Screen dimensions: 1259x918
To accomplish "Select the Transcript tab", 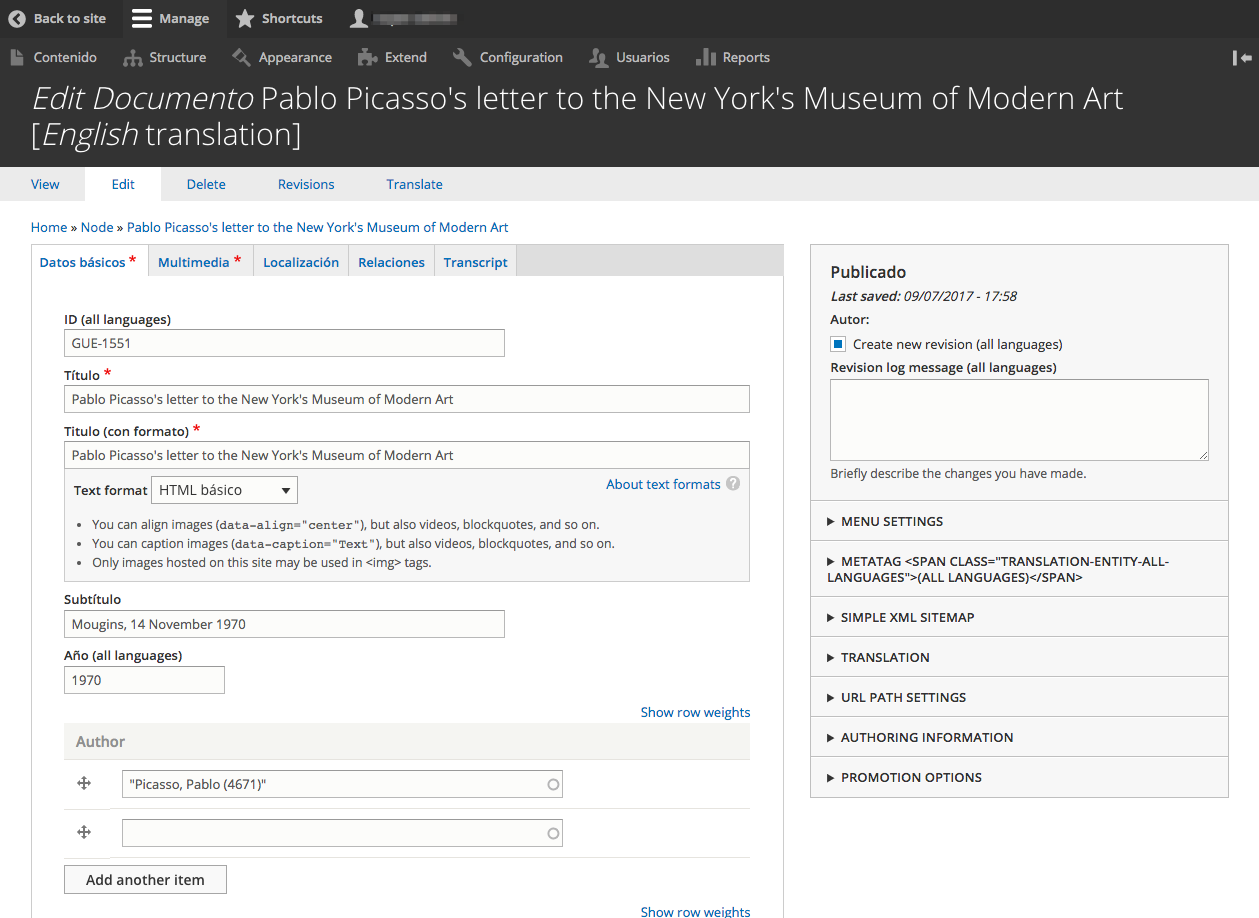I will [x=476, y=262].
